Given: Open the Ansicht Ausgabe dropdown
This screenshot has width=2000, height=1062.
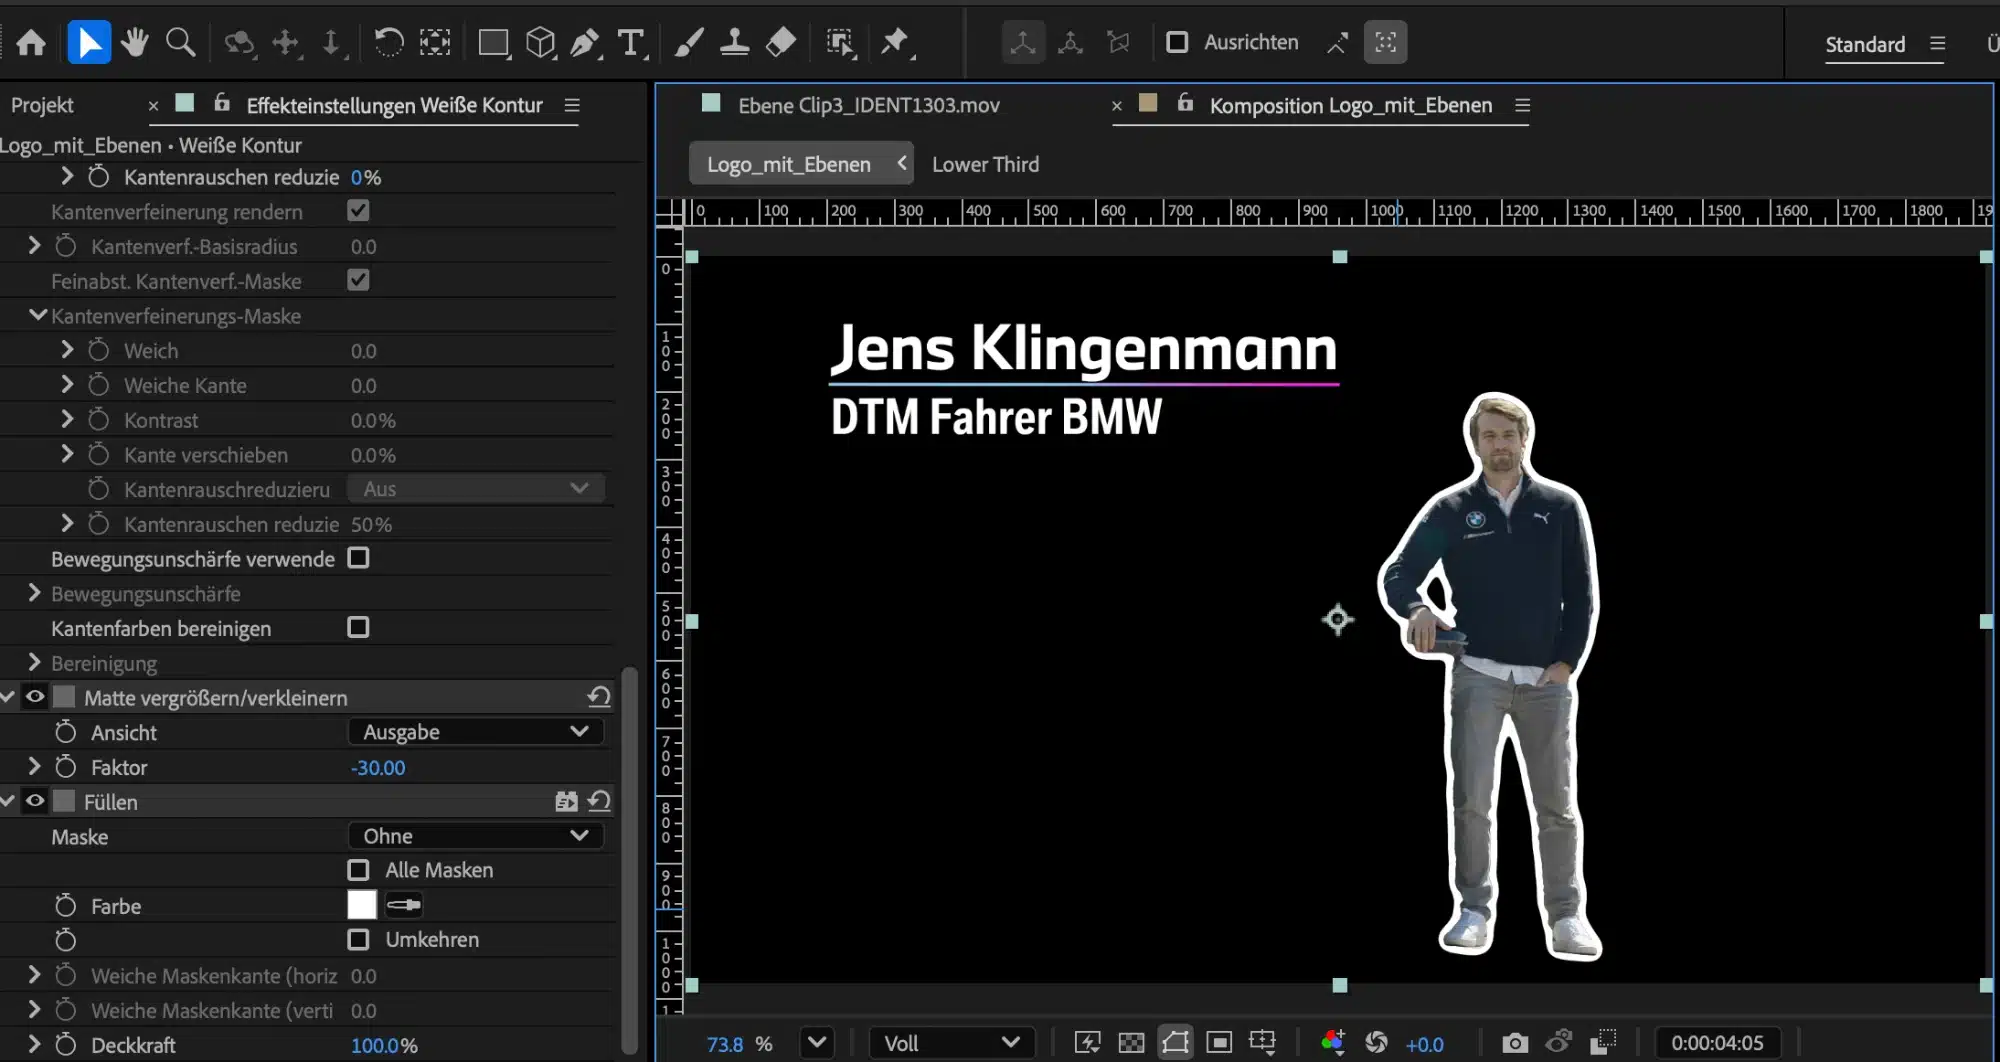Looking at the screenshot, I should [476, 732].
